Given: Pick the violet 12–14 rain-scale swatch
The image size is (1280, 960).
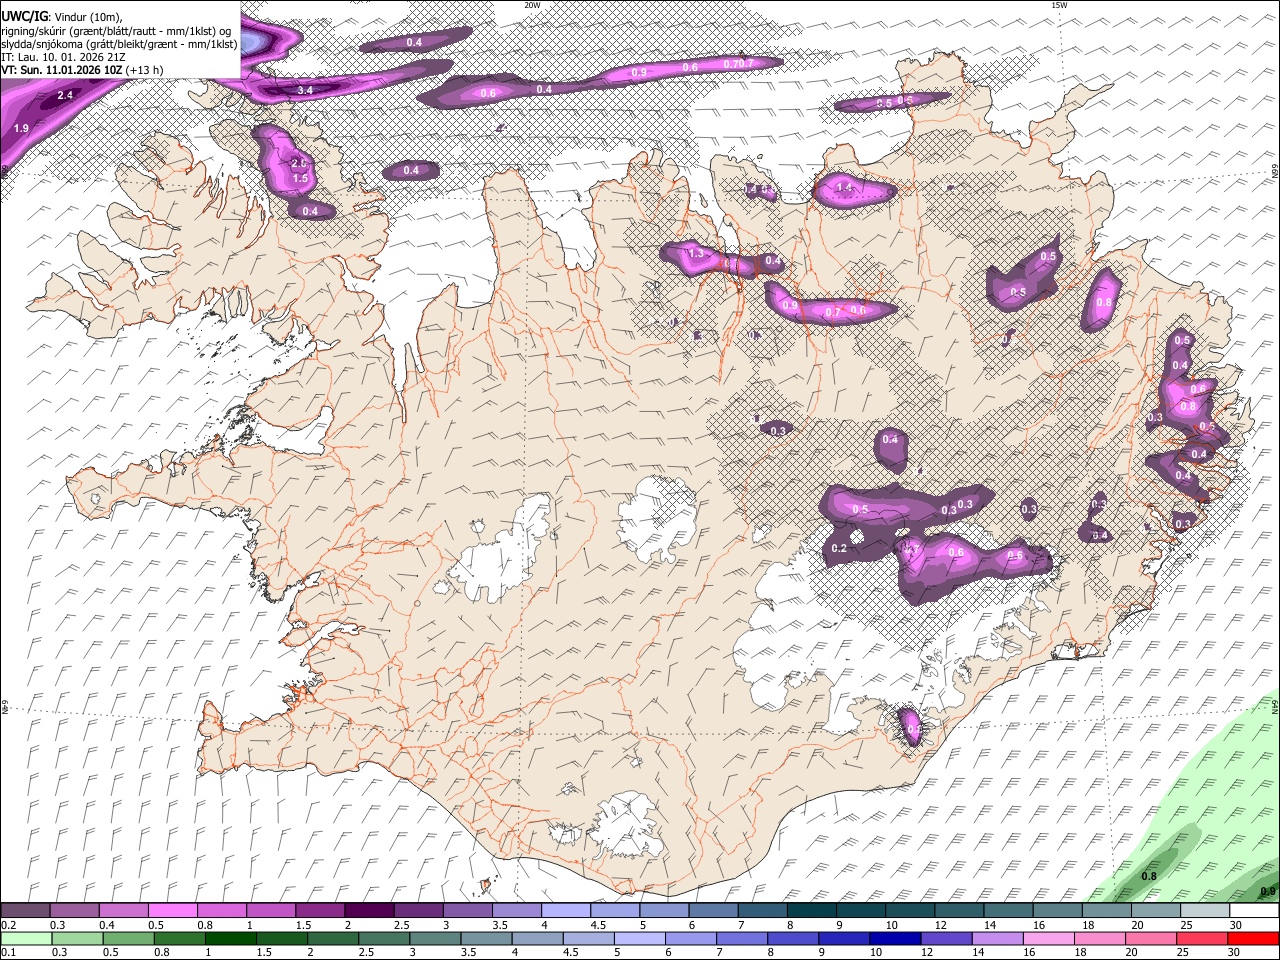Looking at the screenshot, I should [x=947, y=938].
